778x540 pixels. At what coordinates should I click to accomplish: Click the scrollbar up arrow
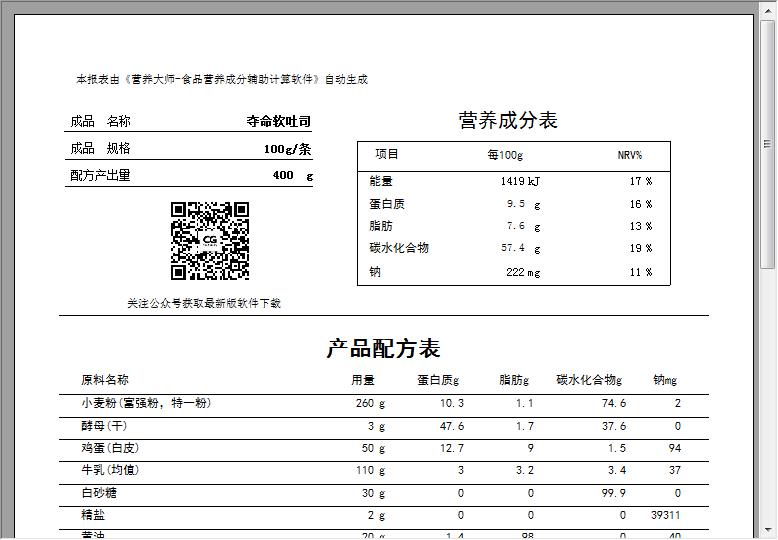767,9
